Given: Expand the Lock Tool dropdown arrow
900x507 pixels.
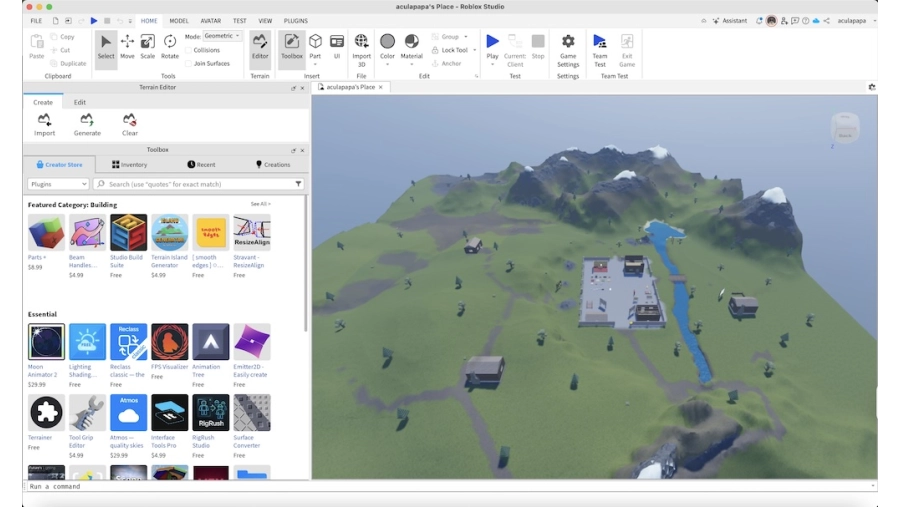Looking at the screenshot, I should click(475, 50).
